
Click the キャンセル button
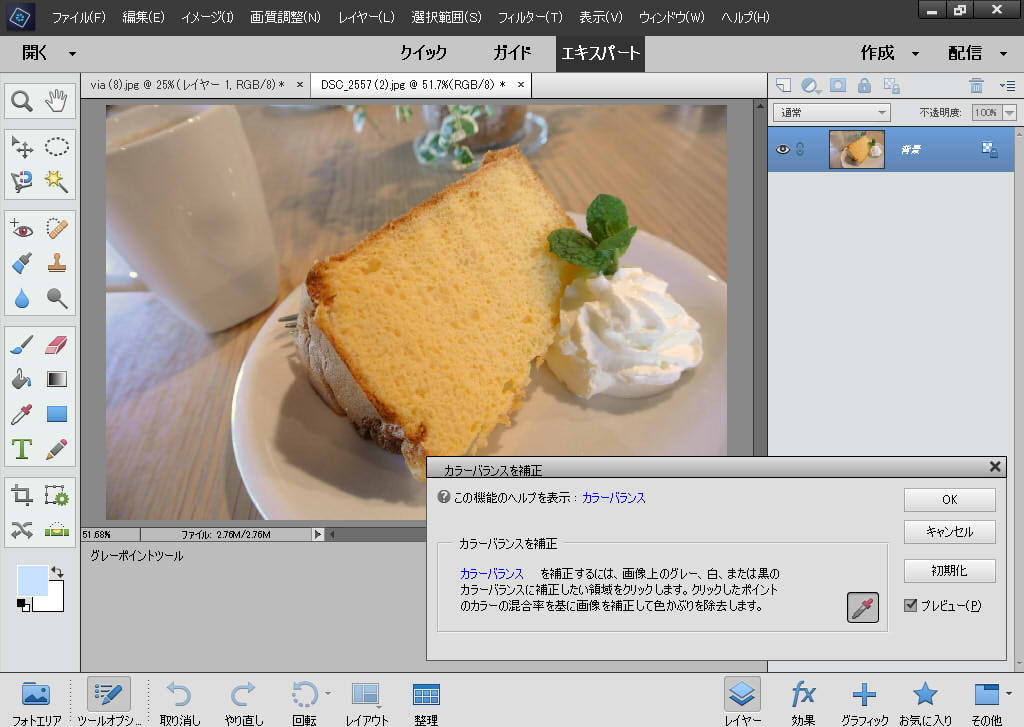[950, 532]
